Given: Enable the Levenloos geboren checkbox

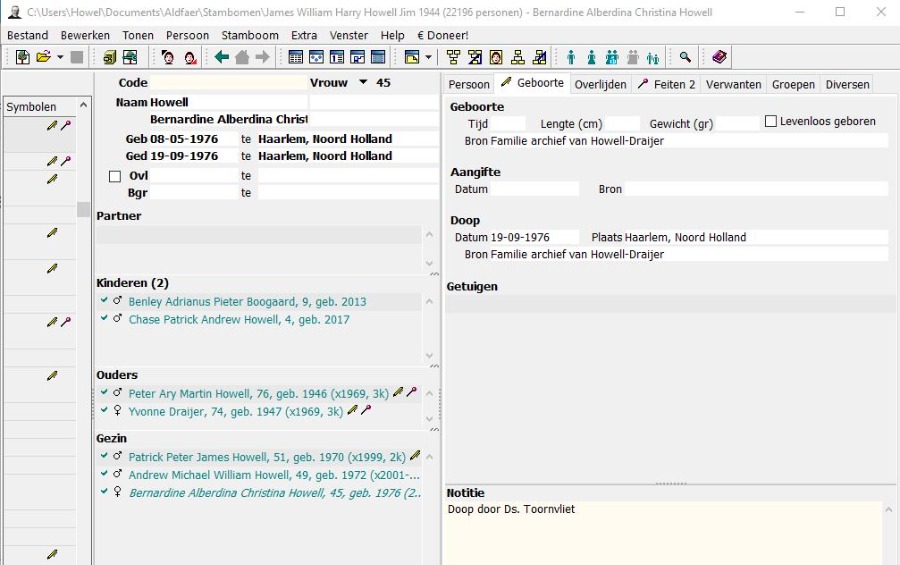Looking at the screenshot, I should click(771, 122).
